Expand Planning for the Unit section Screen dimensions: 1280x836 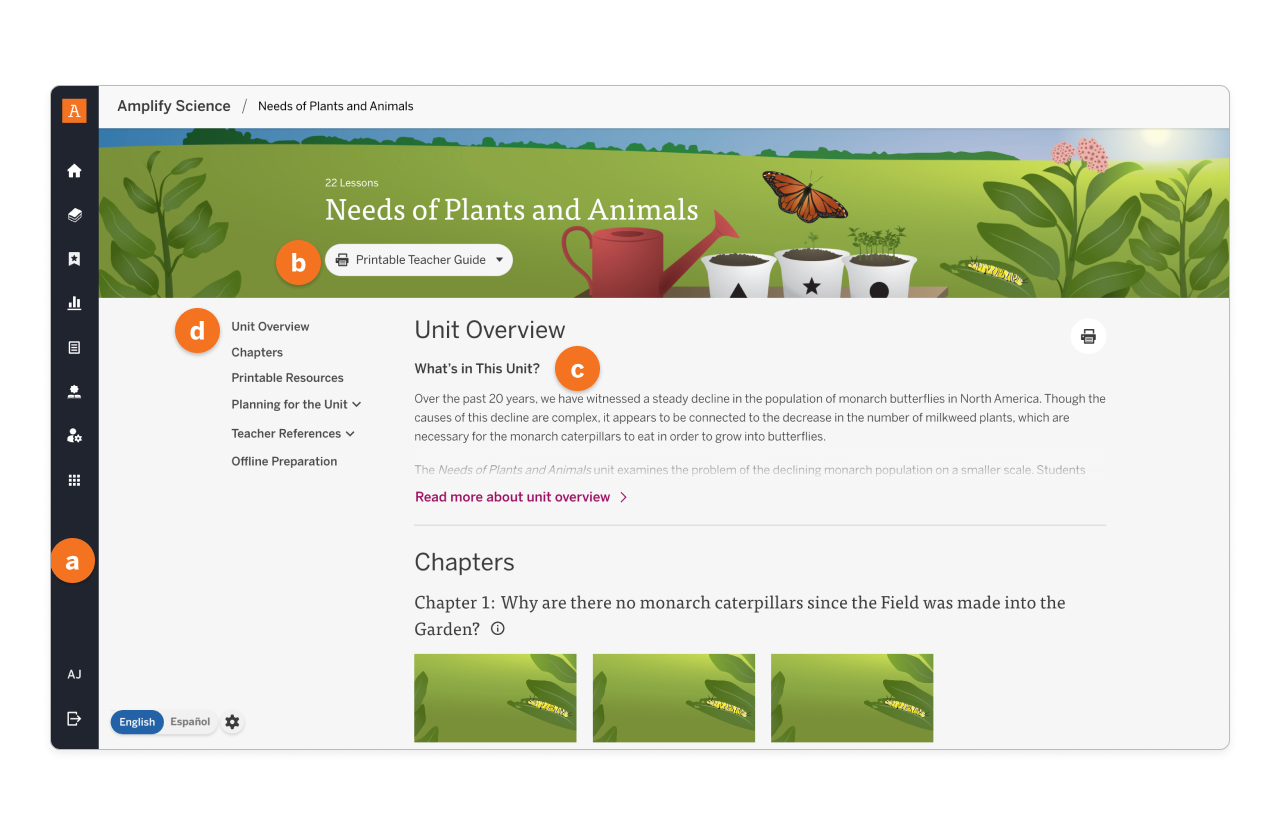click(x=296, y=404)
